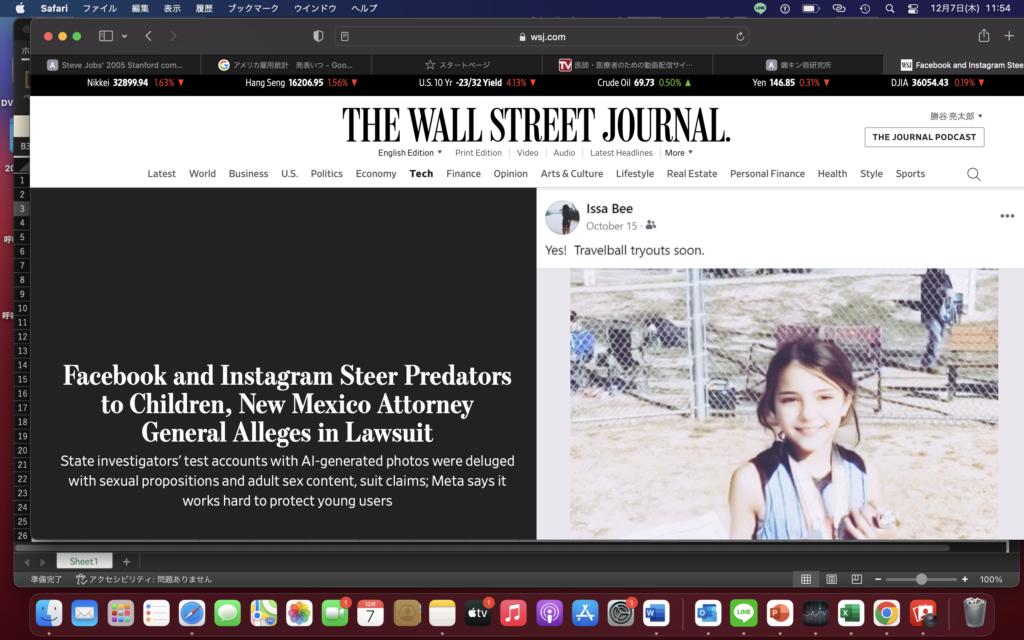Image resolution: width=1024 pixels, height=640 pixels.
Task: Open the three-dots post options menu
Action: click(1007, 216)
